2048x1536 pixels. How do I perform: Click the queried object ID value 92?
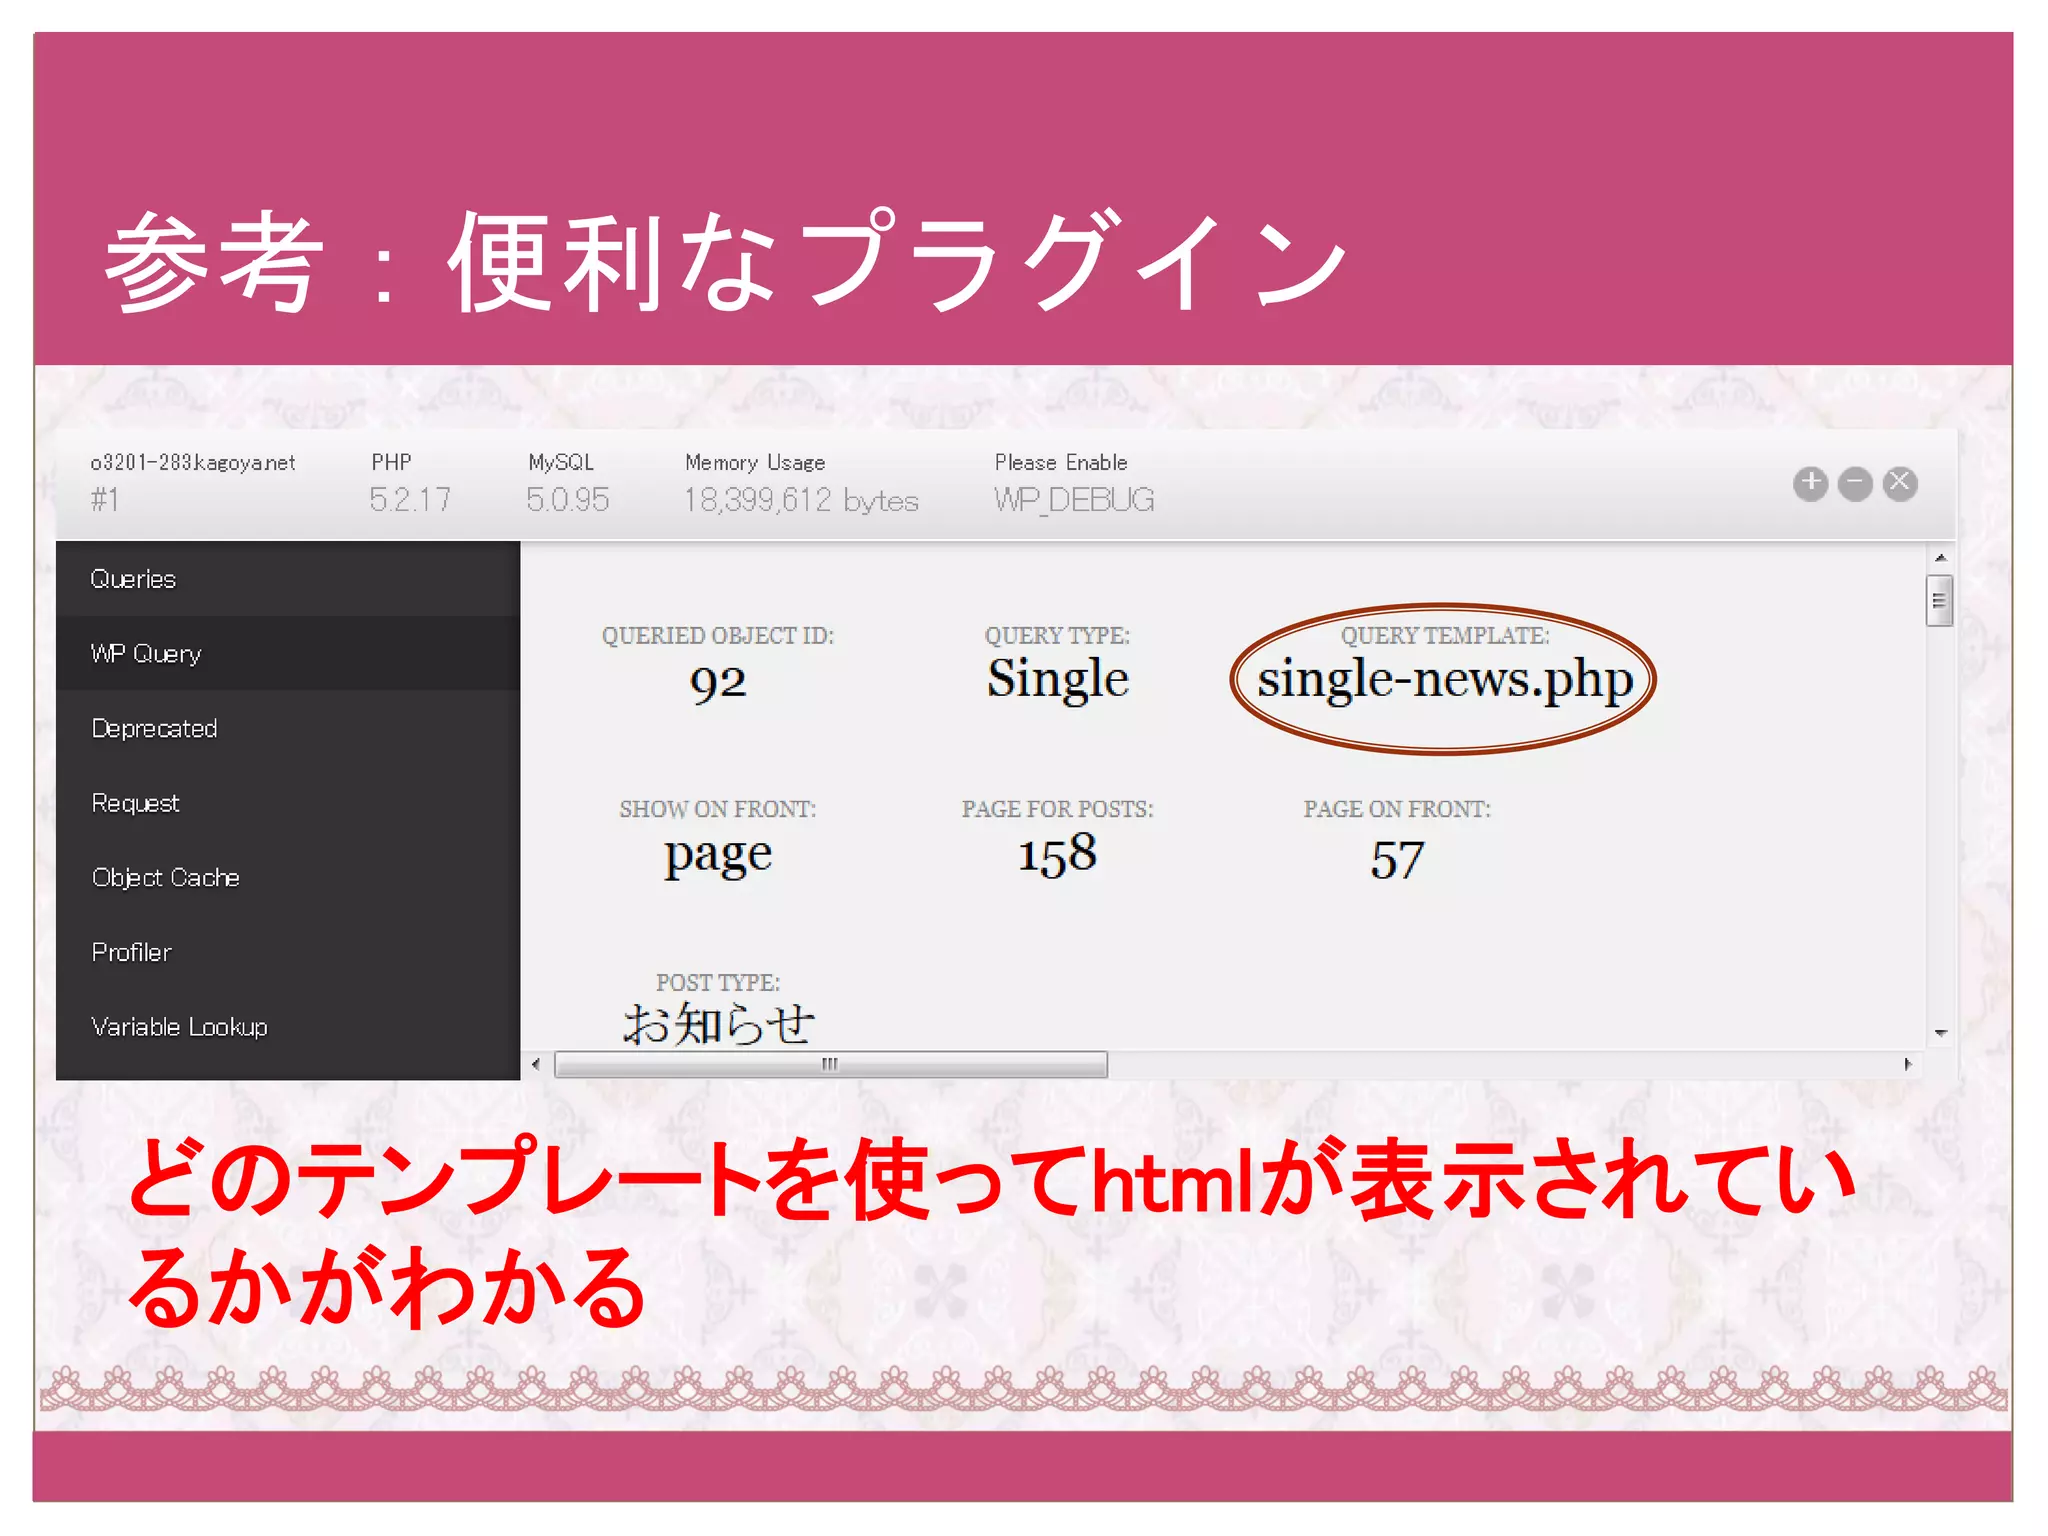coord(718,683)
